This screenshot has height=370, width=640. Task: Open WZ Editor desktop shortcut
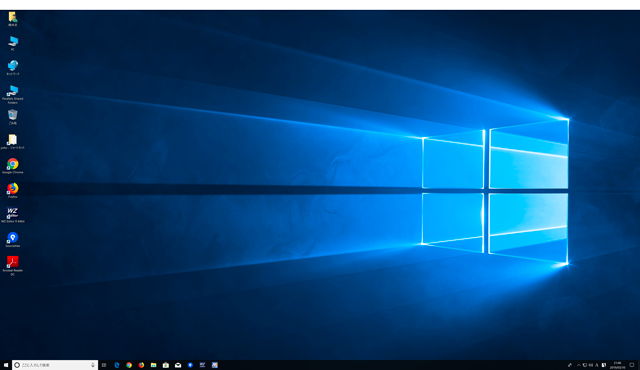tap(13, 215)
